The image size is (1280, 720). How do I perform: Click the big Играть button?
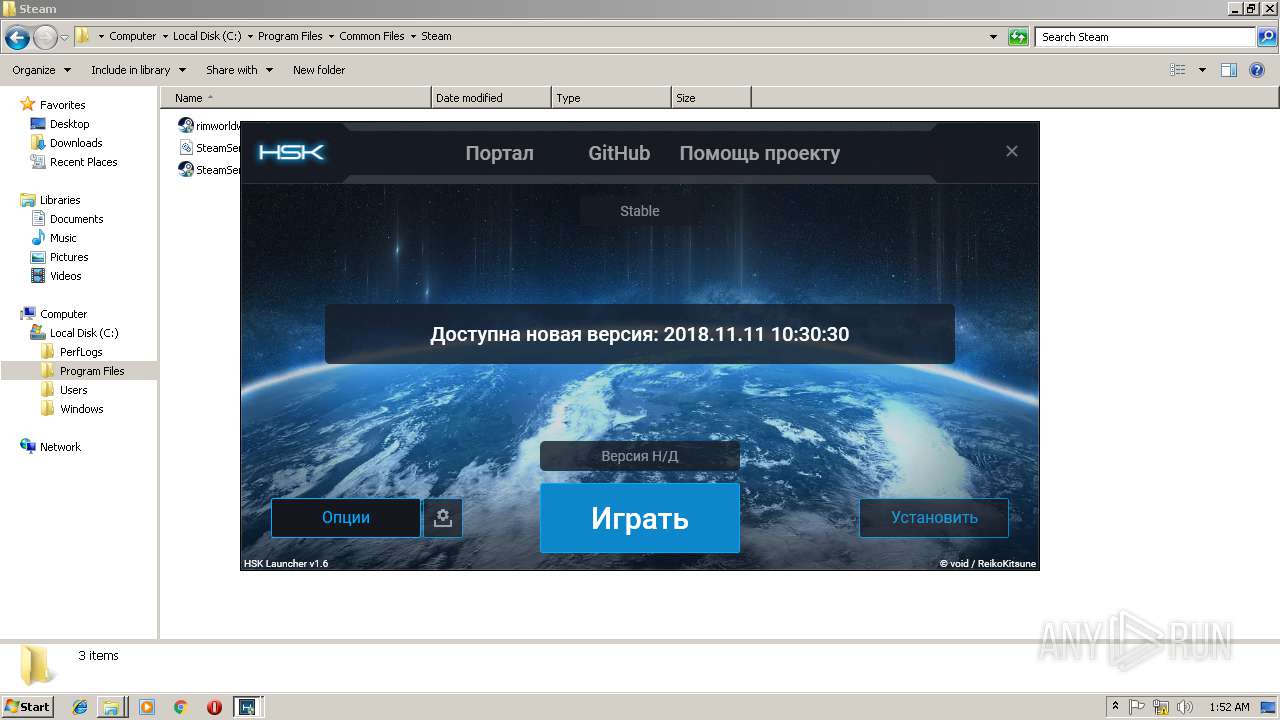coord(640,518)
